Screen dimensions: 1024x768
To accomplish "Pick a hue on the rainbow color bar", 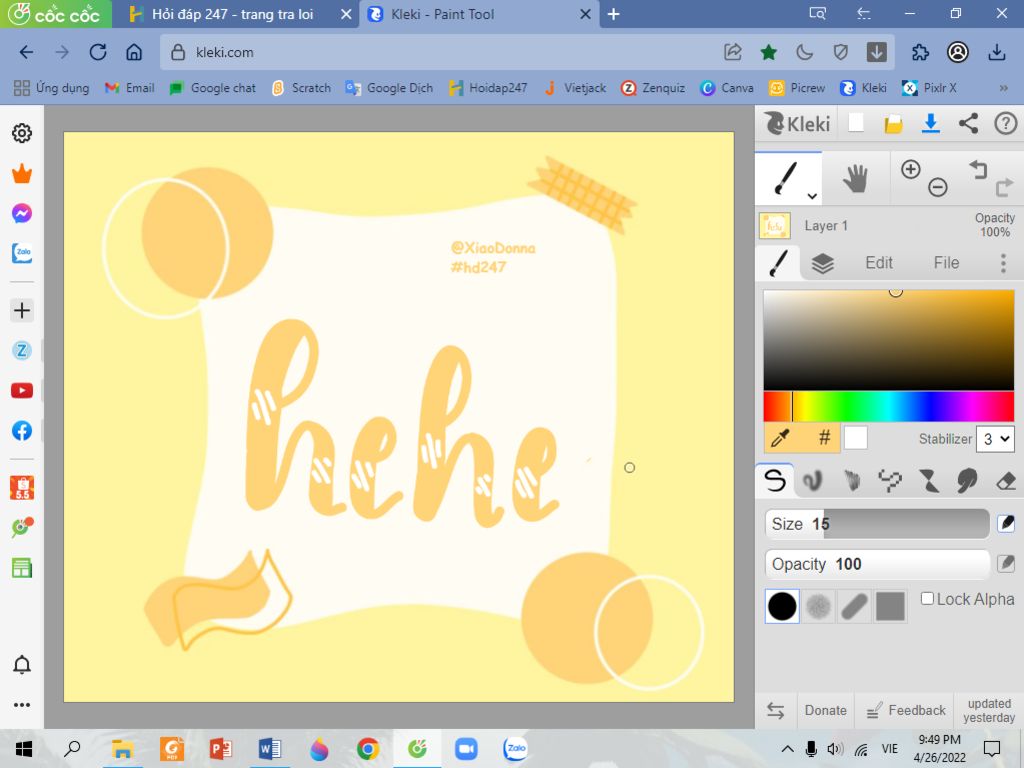I will coord(889,406).
